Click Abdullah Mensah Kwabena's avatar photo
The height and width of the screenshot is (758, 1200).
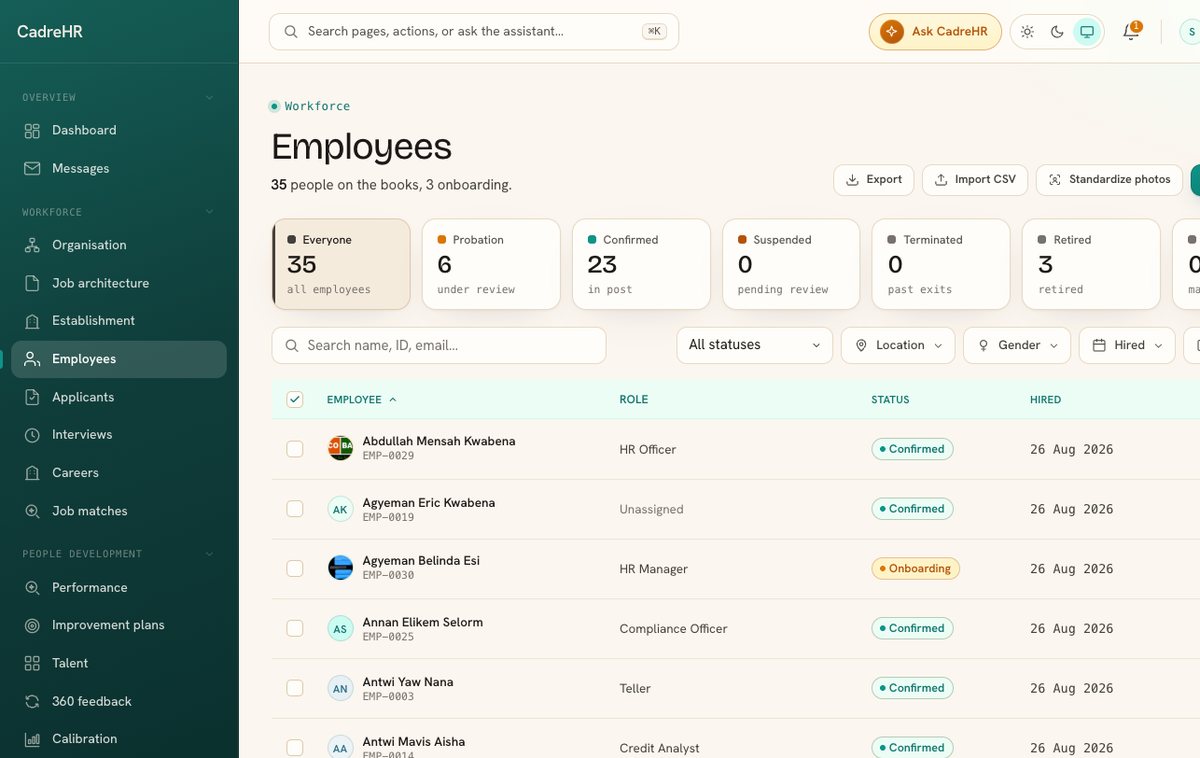340,448
